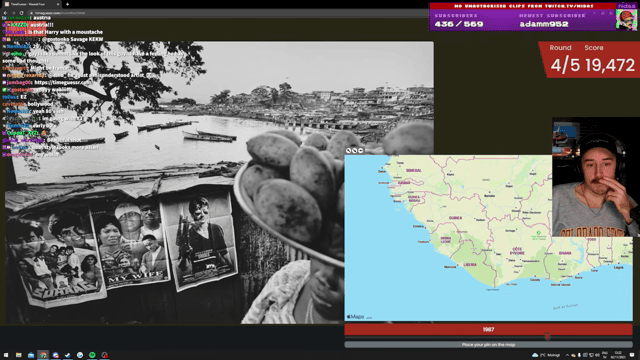Place a pin on Liberia on the map
Viewport: 640px width, 360px height.
470,264
